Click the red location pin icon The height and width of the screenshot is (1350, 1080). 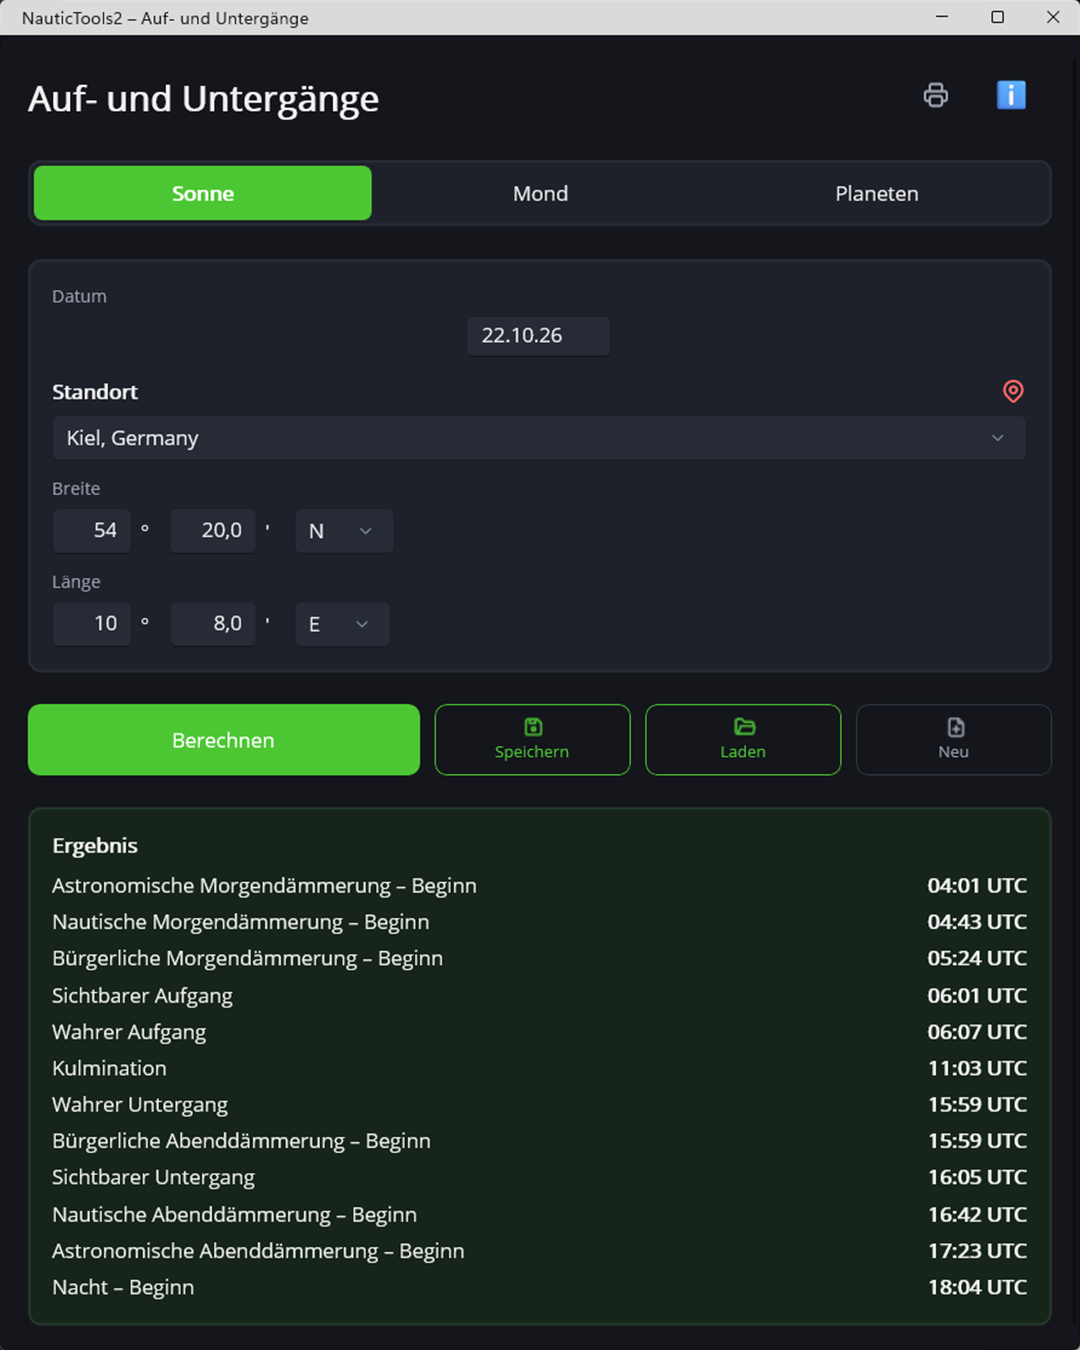click(x=1013, y=391)
